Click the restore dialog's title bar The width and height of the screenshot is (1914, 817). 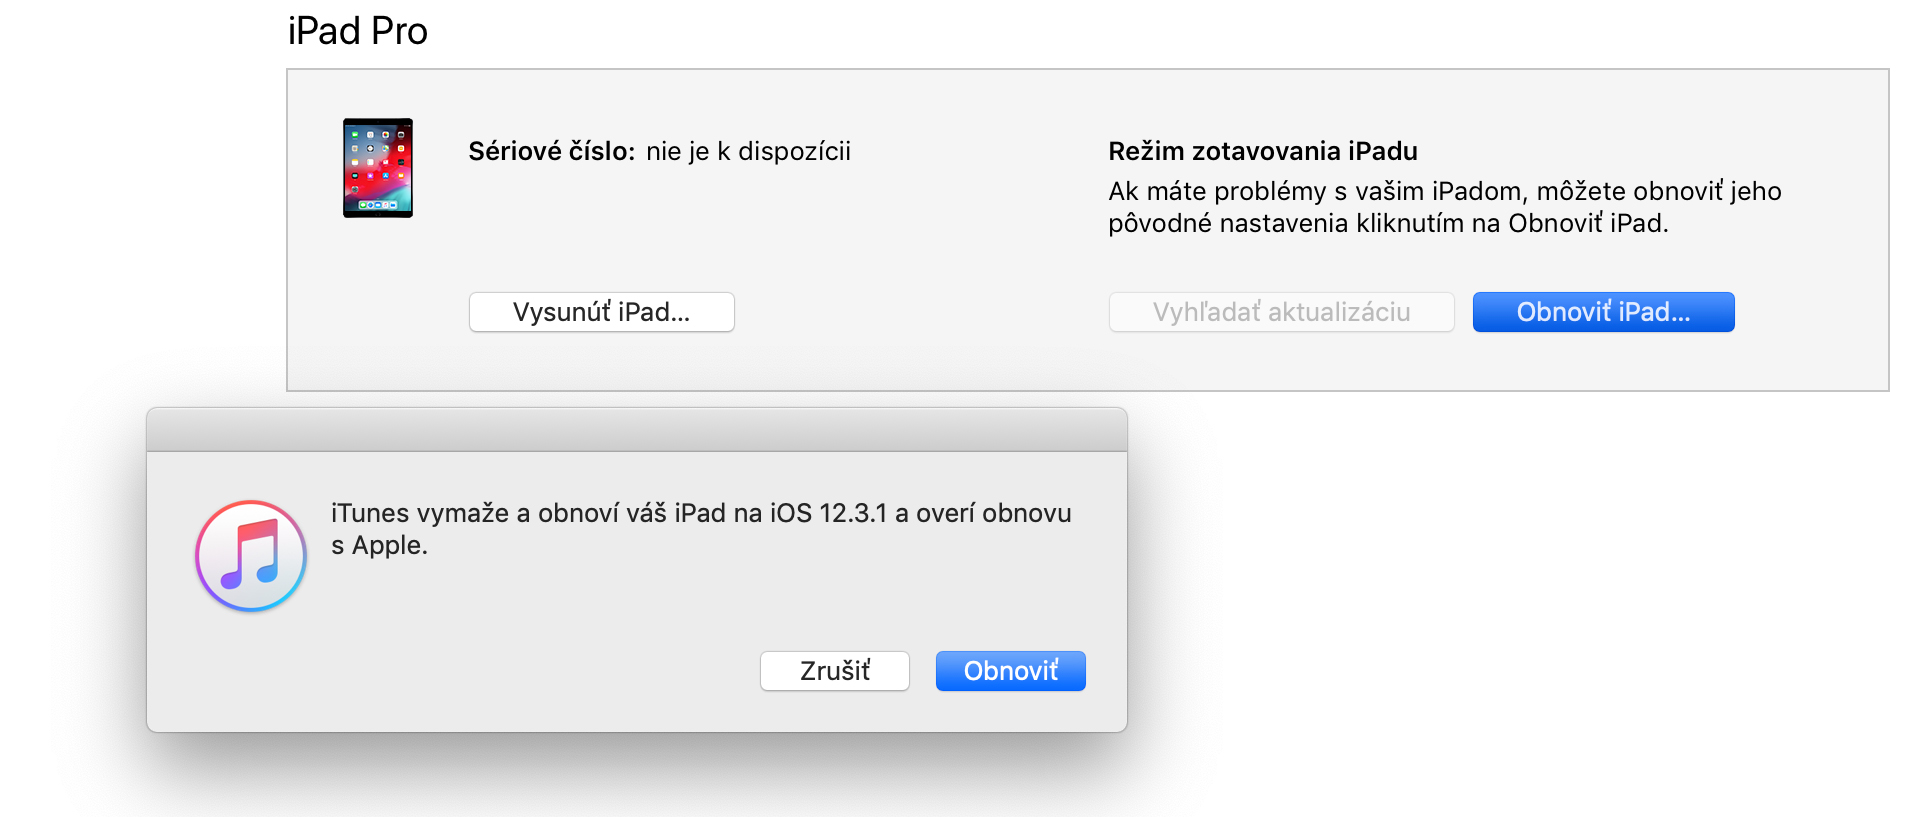pos(637,430)
